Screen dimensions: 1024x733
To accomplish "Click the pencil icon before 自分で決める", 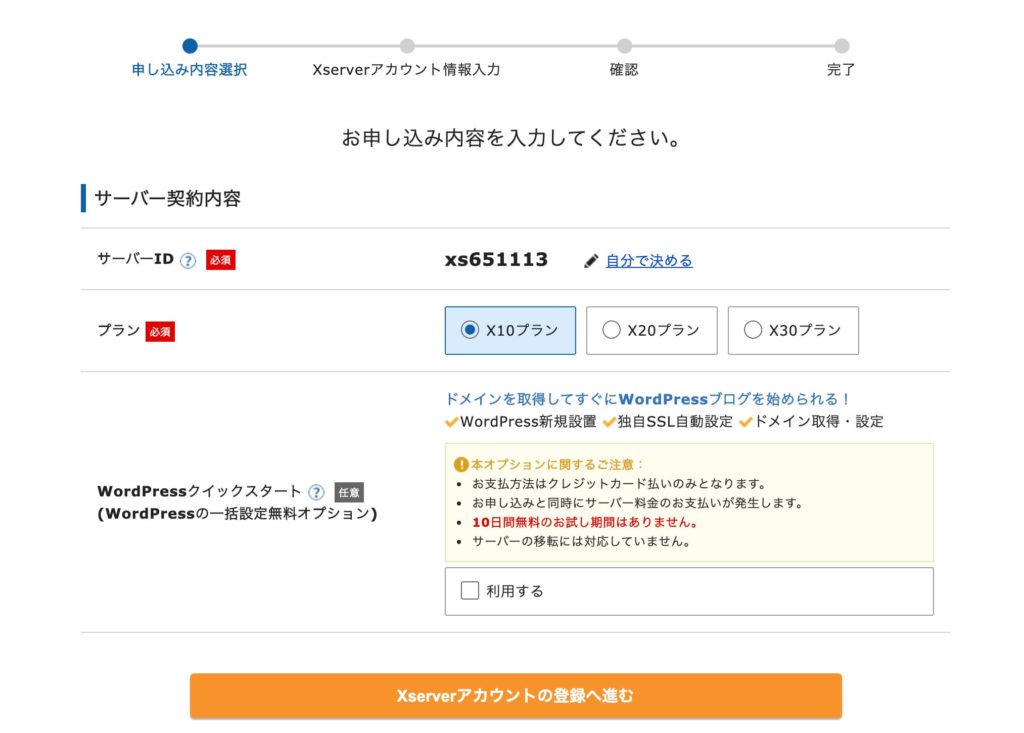I will pos(591,261).
